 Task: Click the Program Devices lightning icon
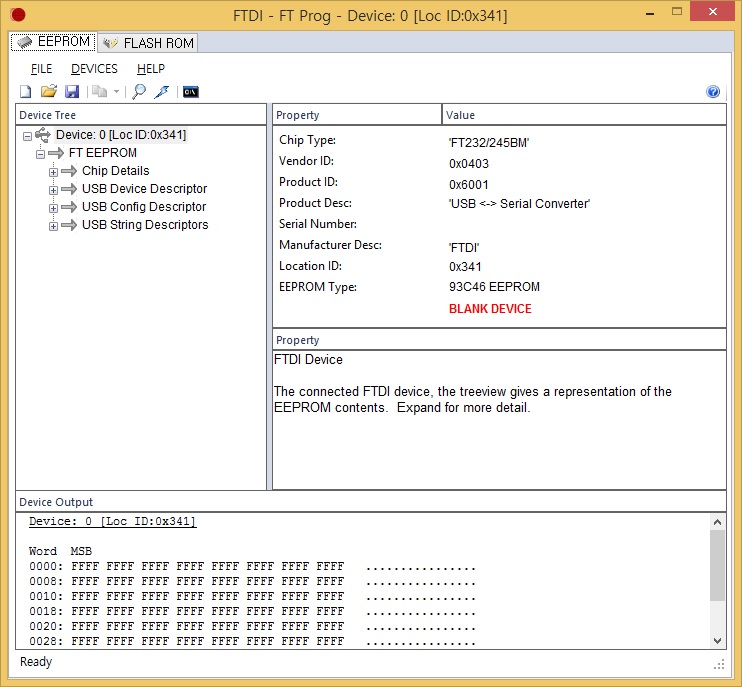coord(161,92)
